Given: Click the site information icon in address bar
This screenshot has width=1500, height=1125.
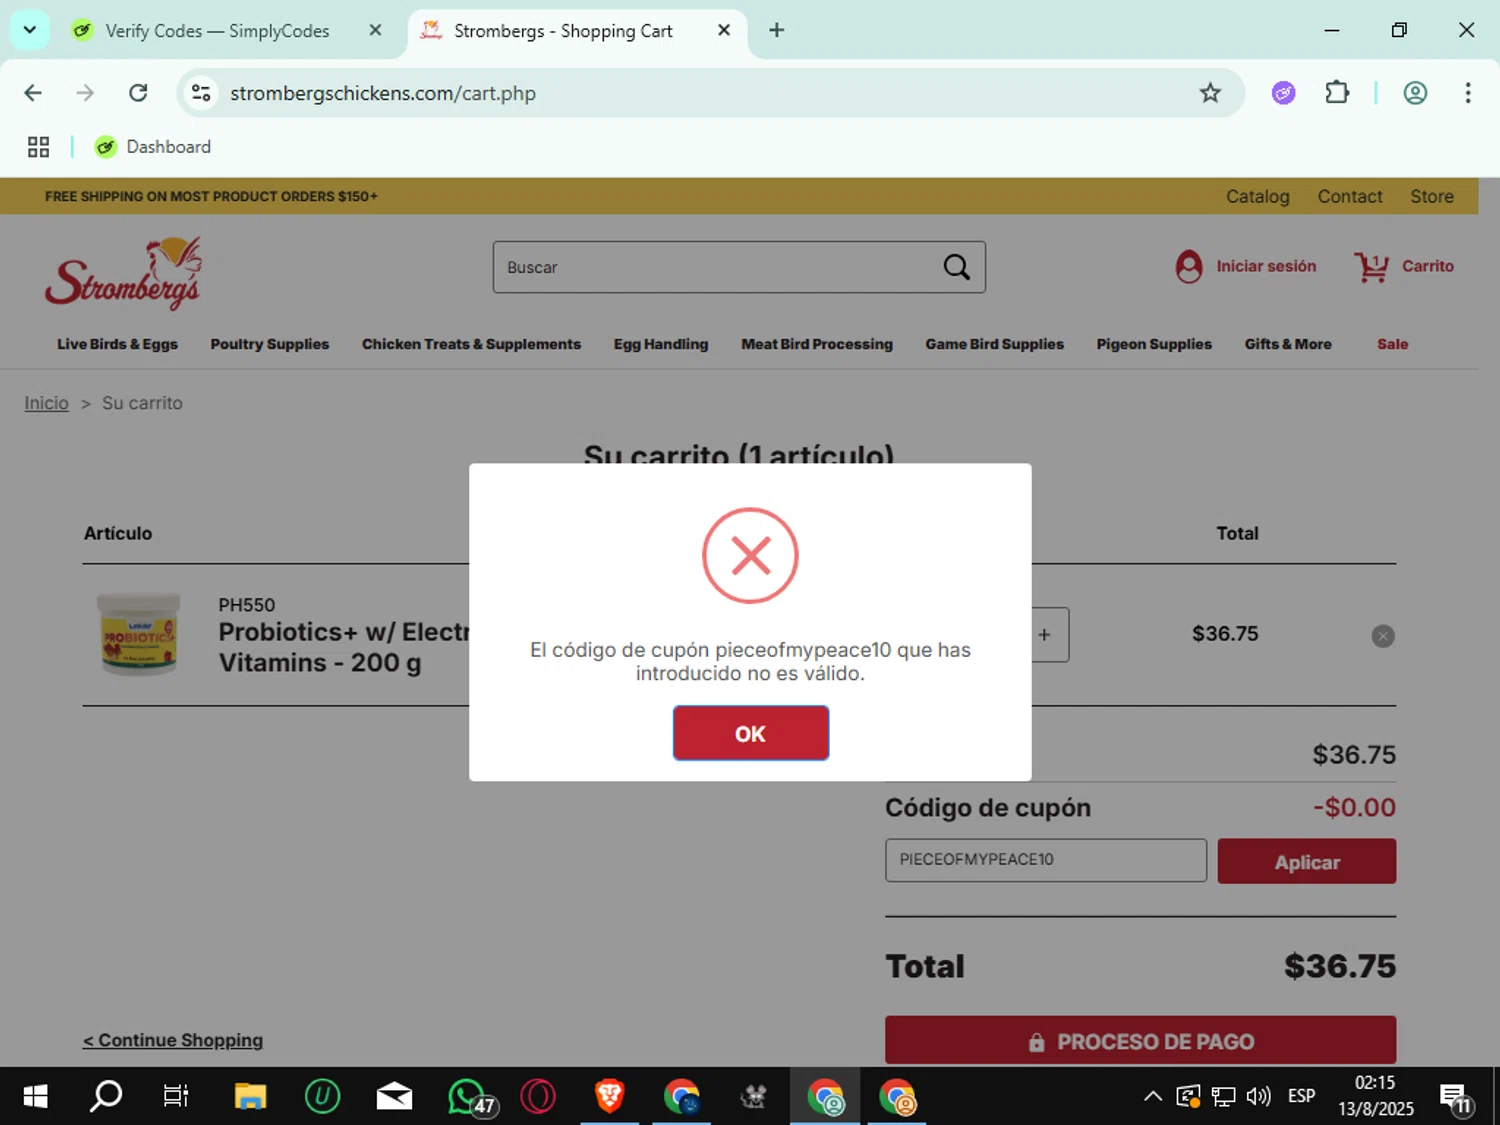Looking at the screenshot, I should click(x=201, y=93).
